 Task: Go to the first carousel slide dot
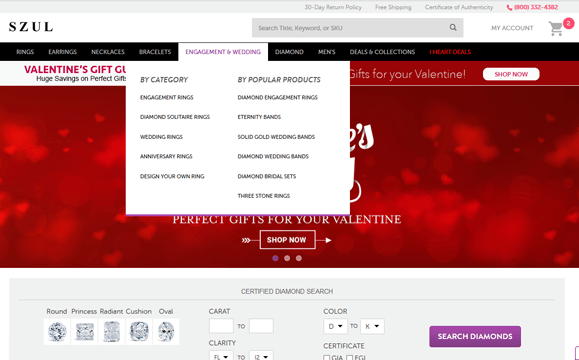click(275, 258)
